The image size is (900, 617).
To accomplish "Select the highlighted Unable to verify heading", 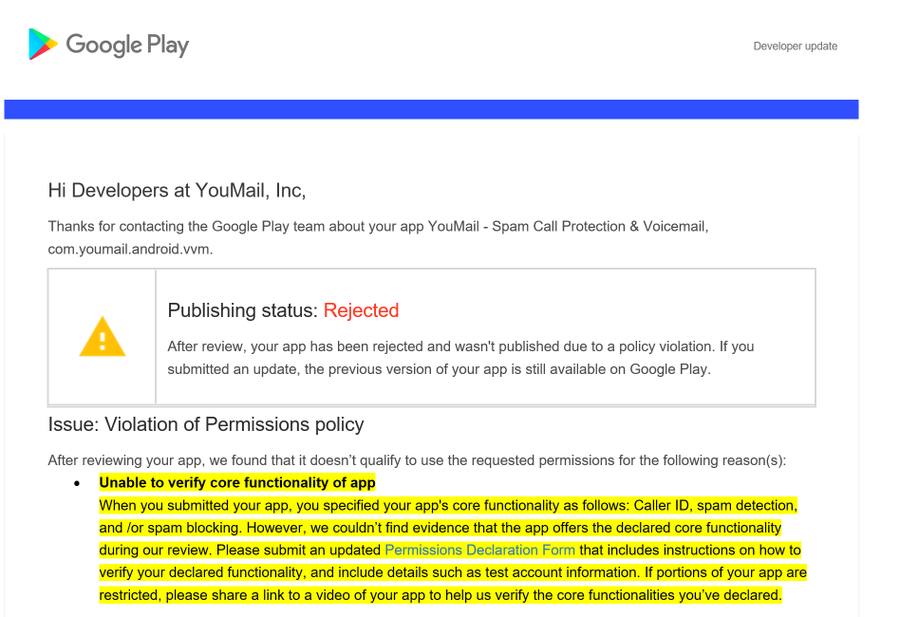I will pos(236,482).
